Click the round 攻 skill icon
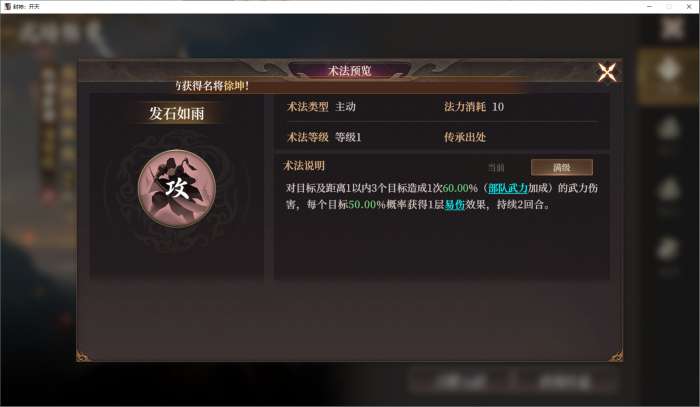Screen dimensions: 700x407 177,188
